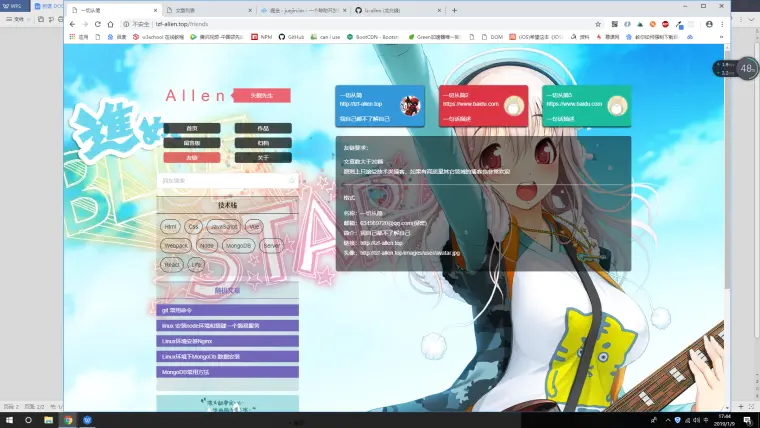Open the git commands article link
The width and height of the screenshot is (760, 428).
click(227, 310)
